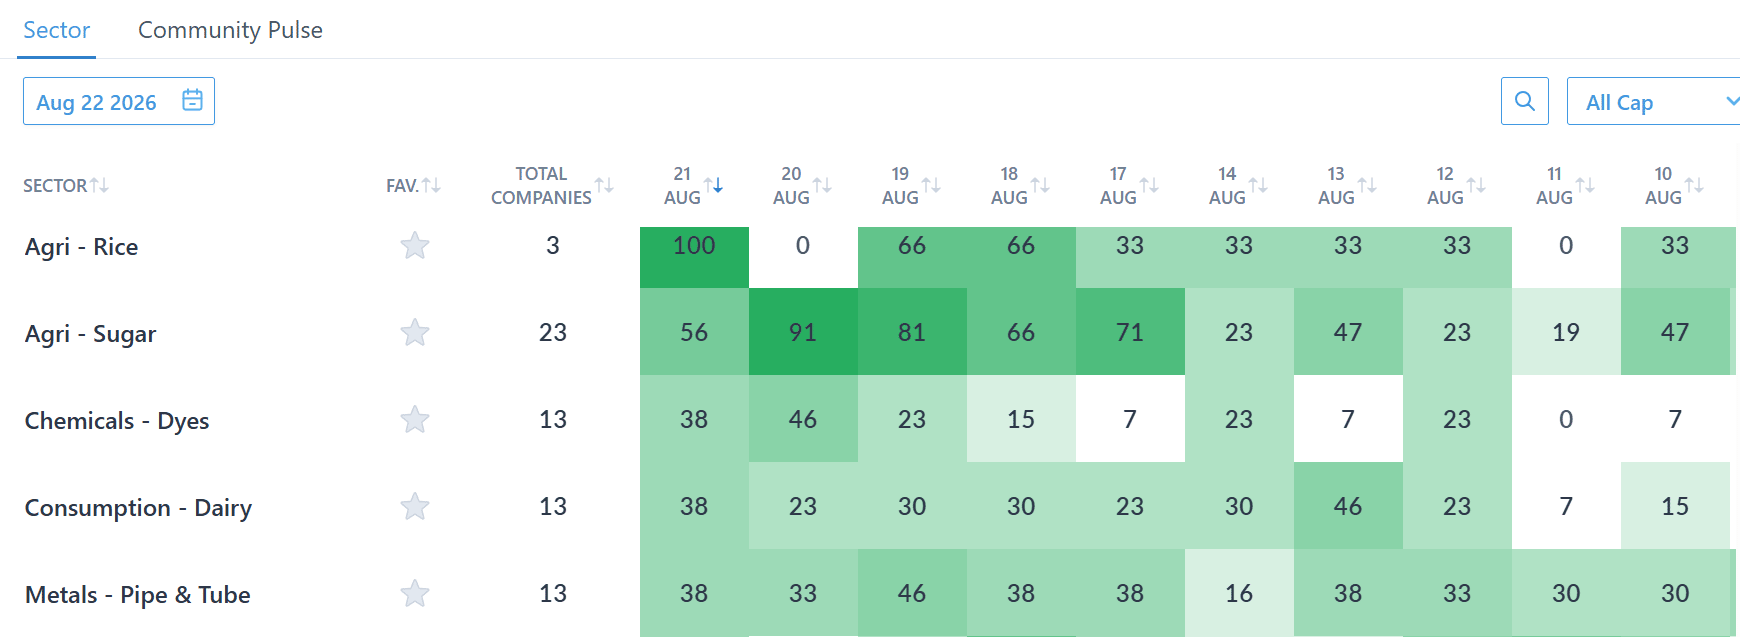Switch to the Community Pulse tab
The image size is (1740, 637).
tap(230, 30)
